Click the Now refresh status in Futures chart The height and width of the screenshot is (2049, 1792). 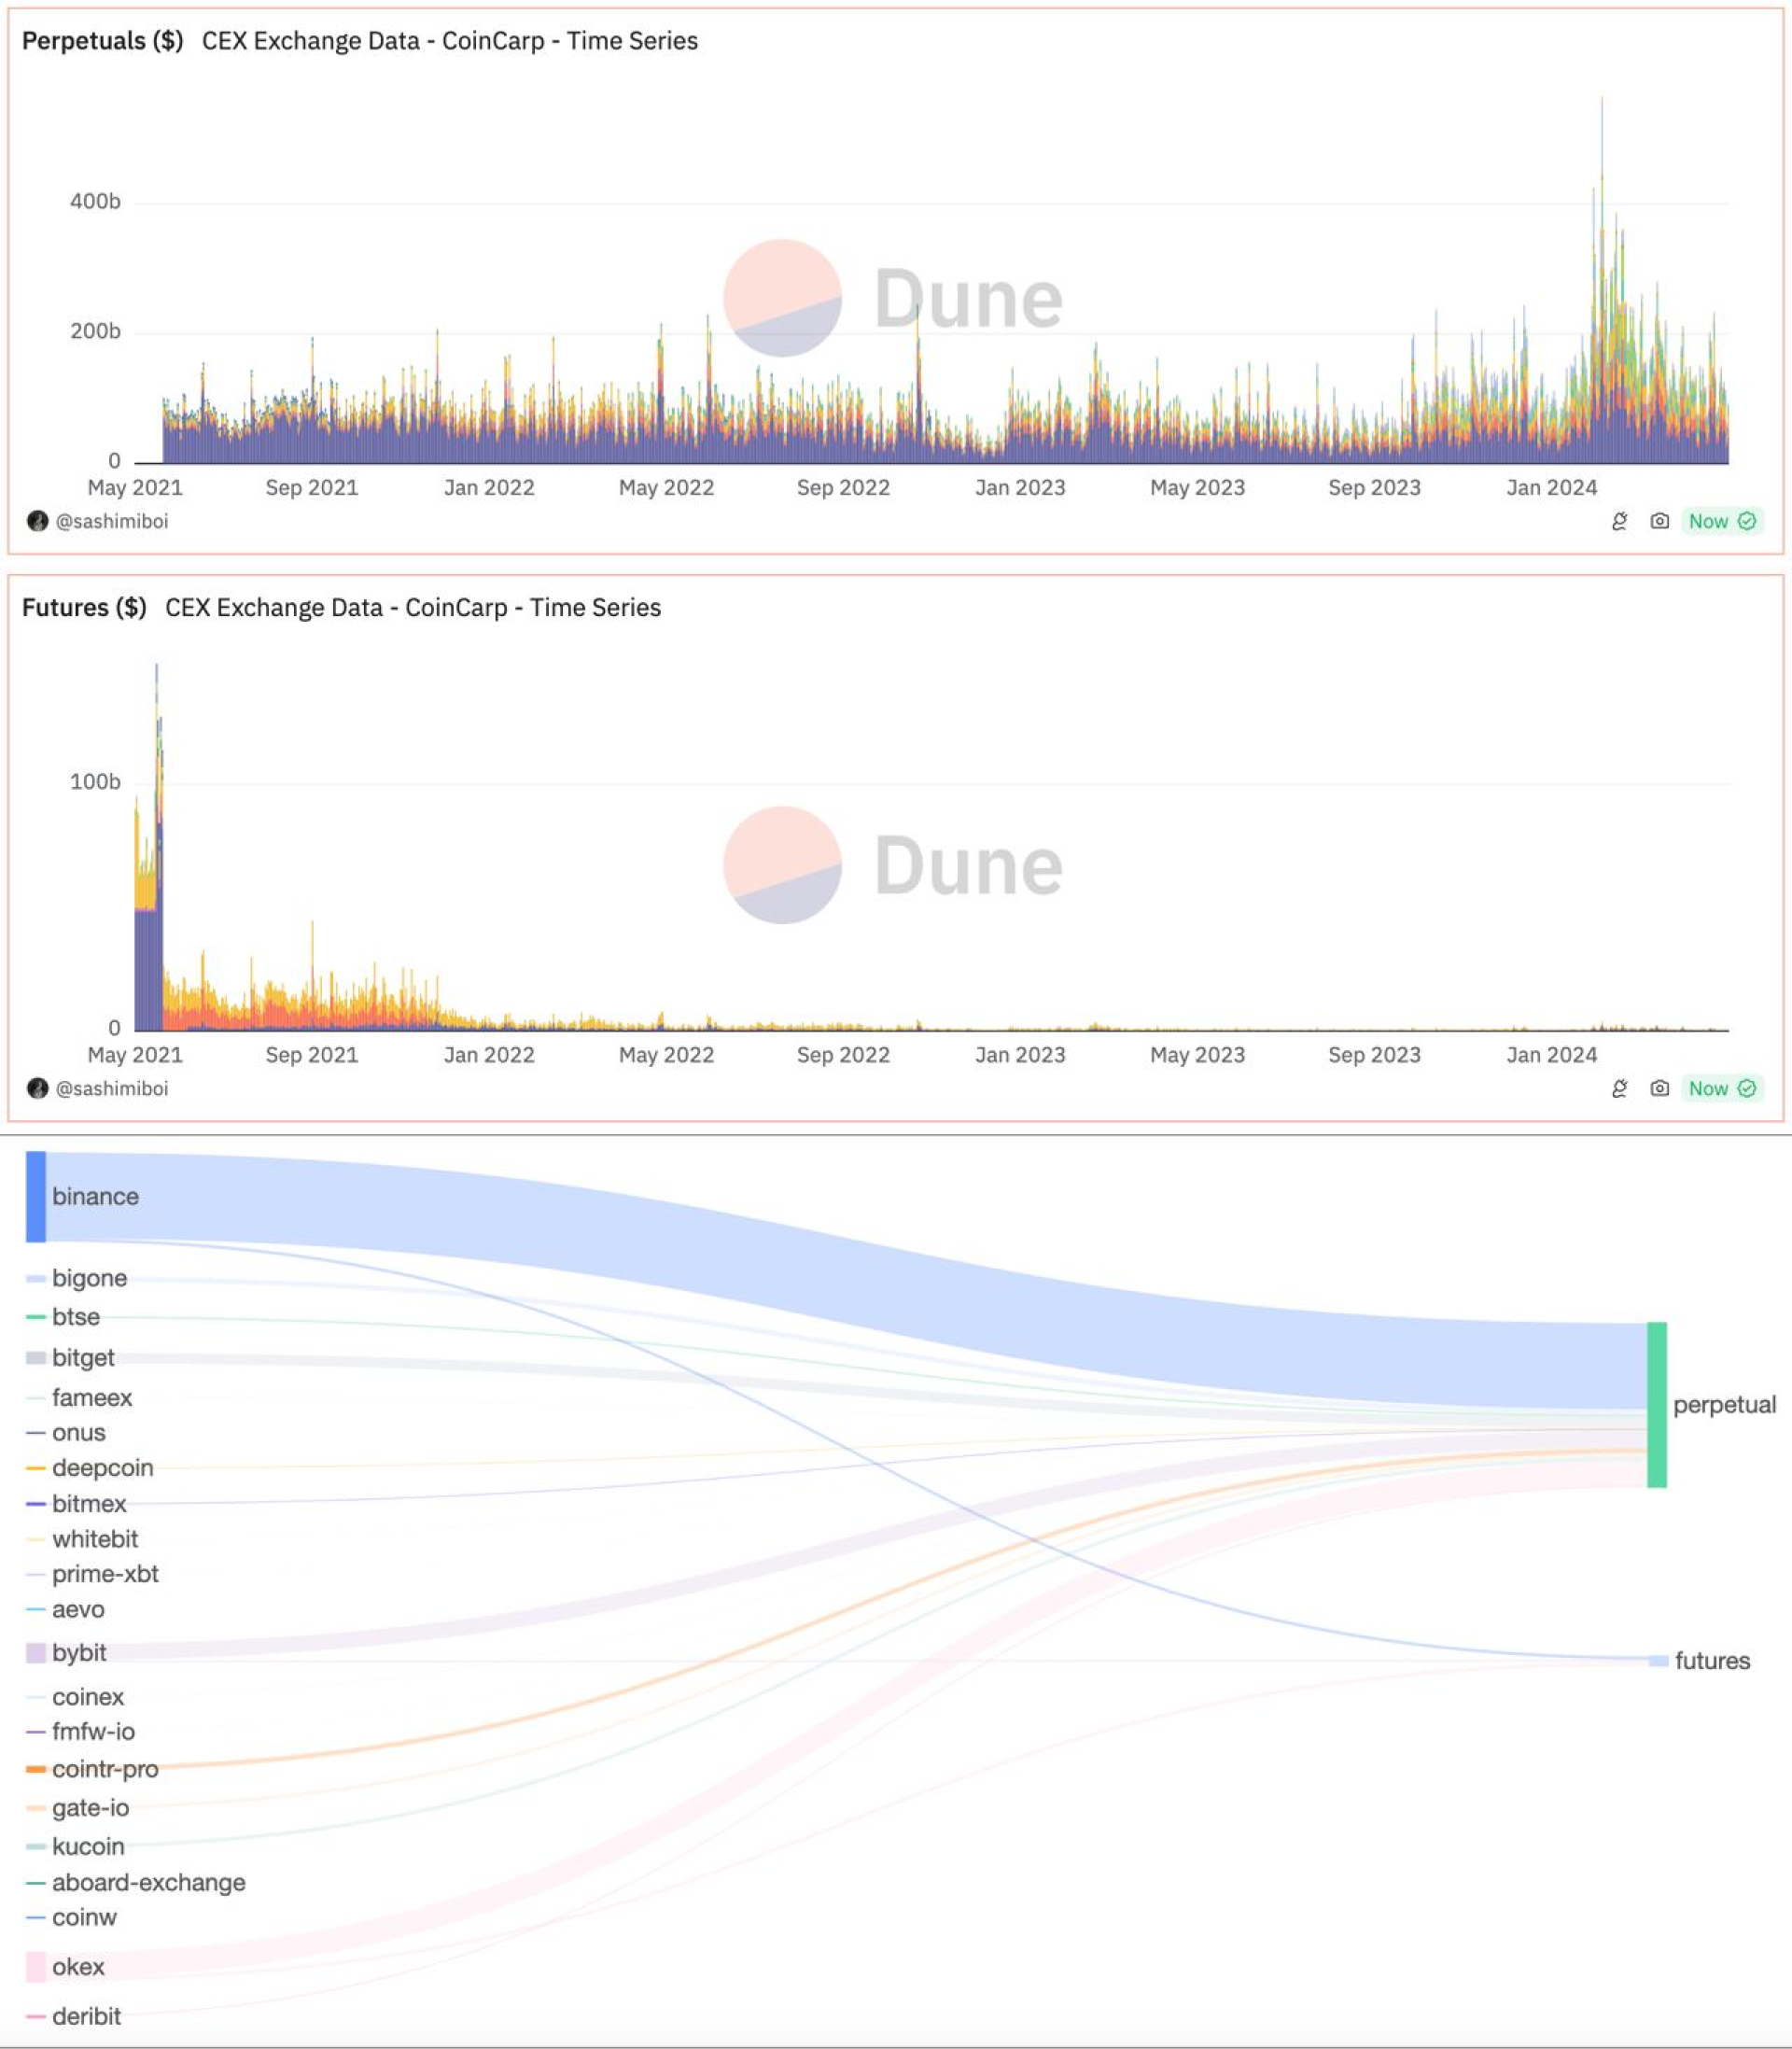(1708, 1088)
